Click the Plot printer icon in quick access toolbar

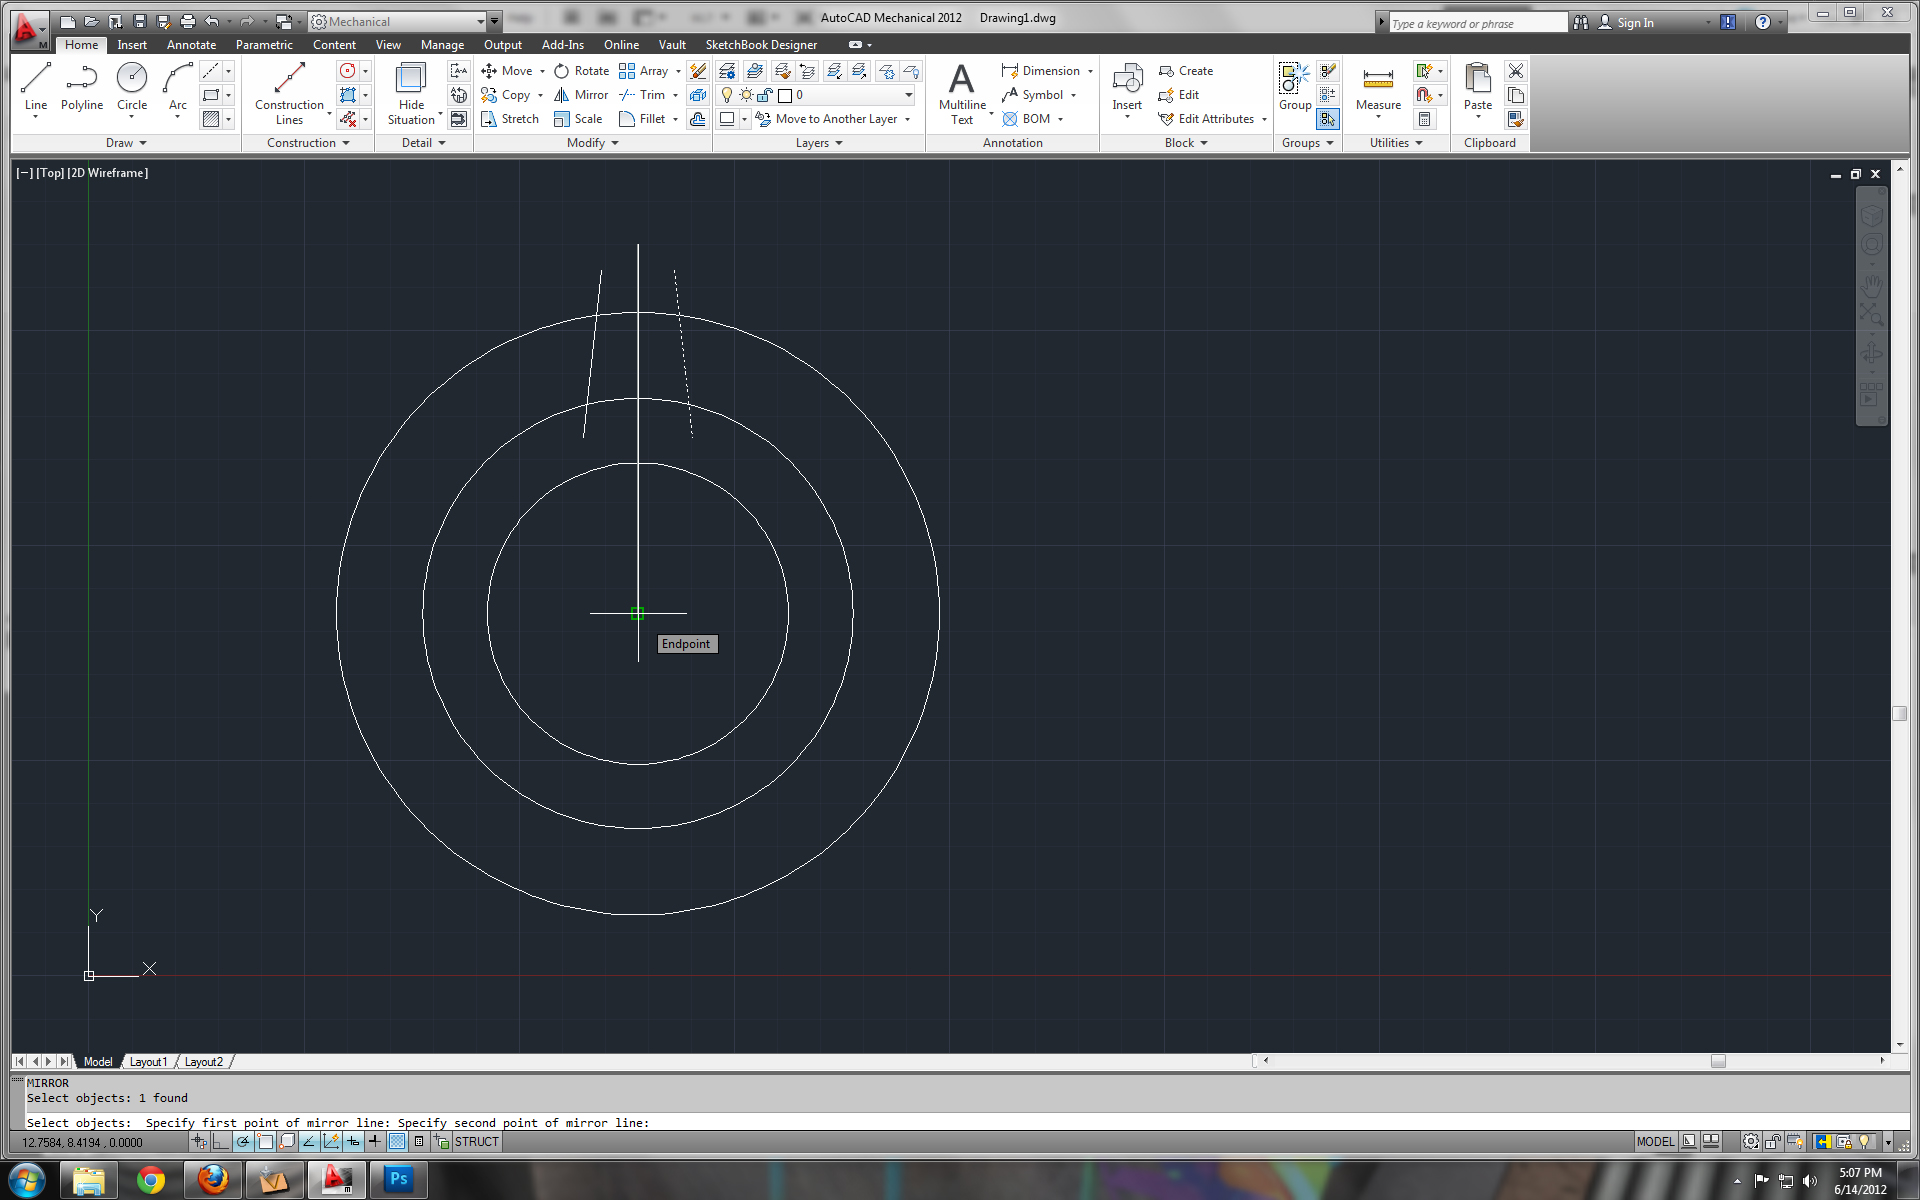click(x=187, y=21)
